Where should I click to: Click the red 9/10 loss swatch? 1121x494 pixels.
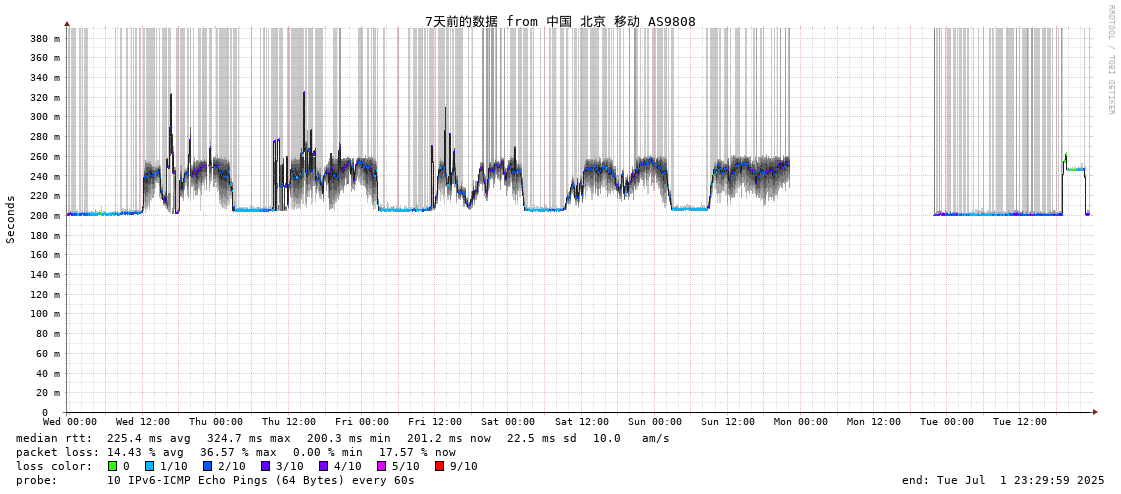tap(440, 466)
